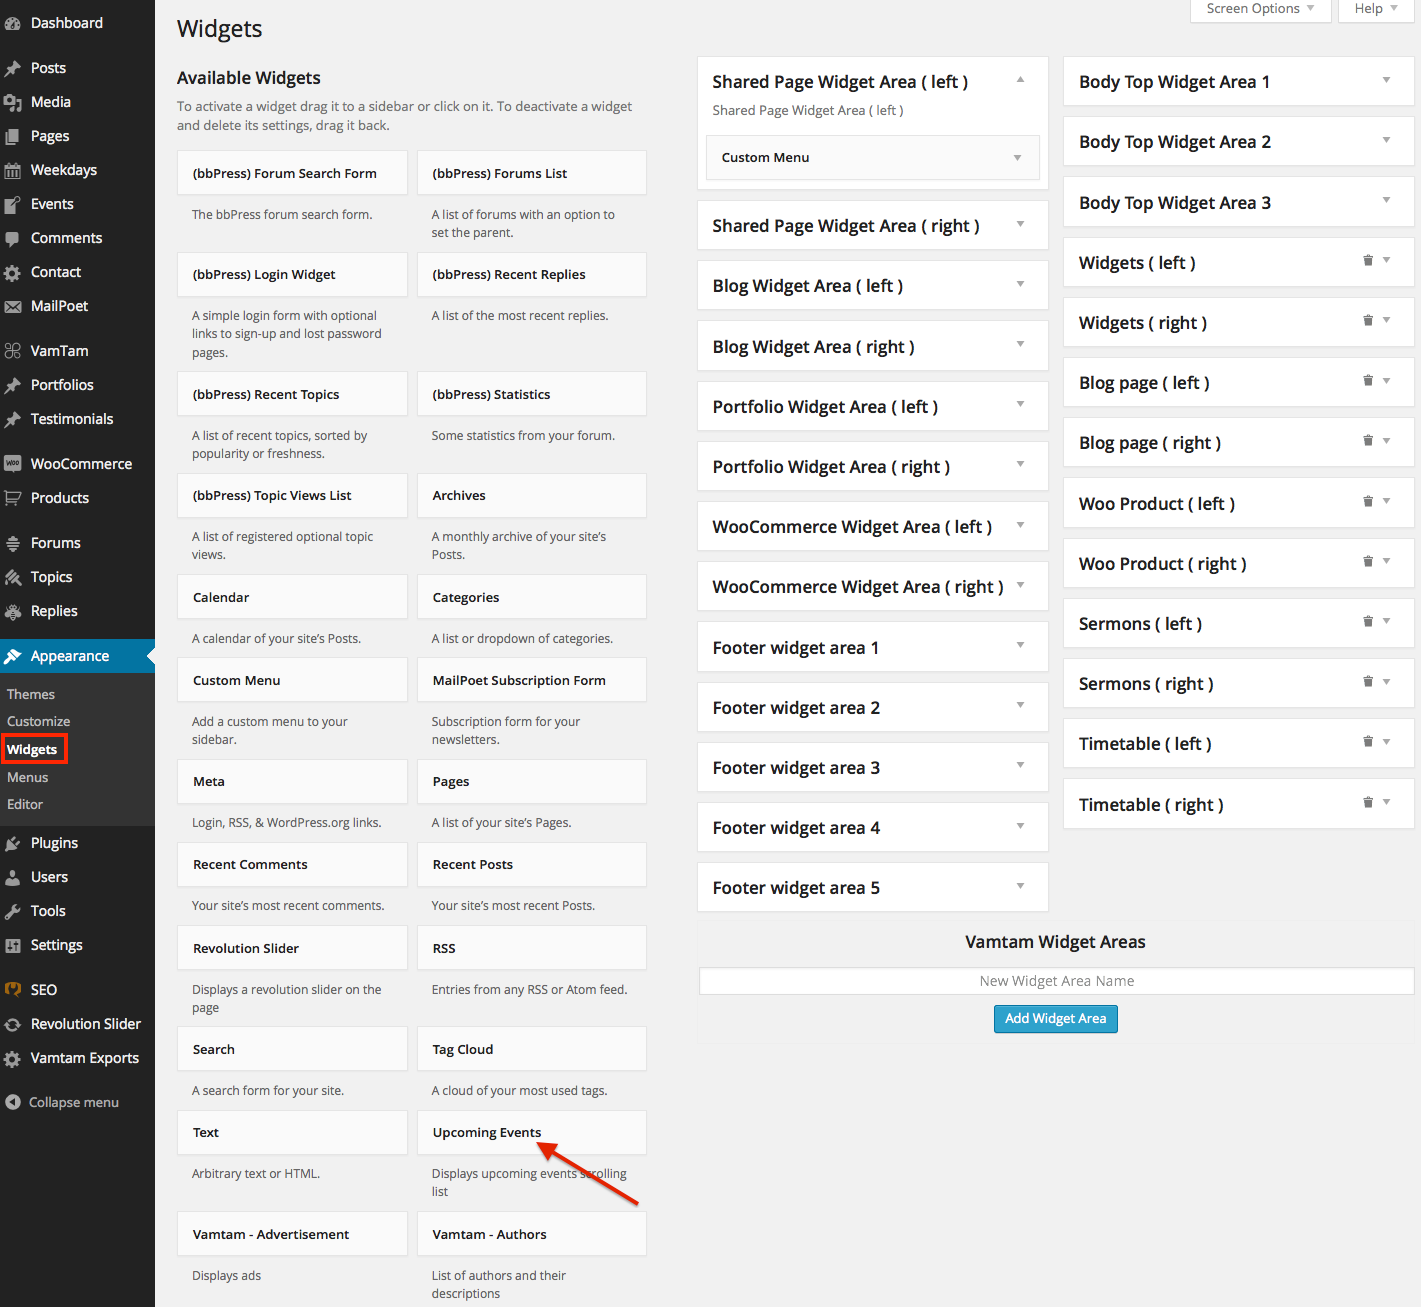Click the Settings sliders icon
The image size is (1421, 1307).
pos(13,945)
